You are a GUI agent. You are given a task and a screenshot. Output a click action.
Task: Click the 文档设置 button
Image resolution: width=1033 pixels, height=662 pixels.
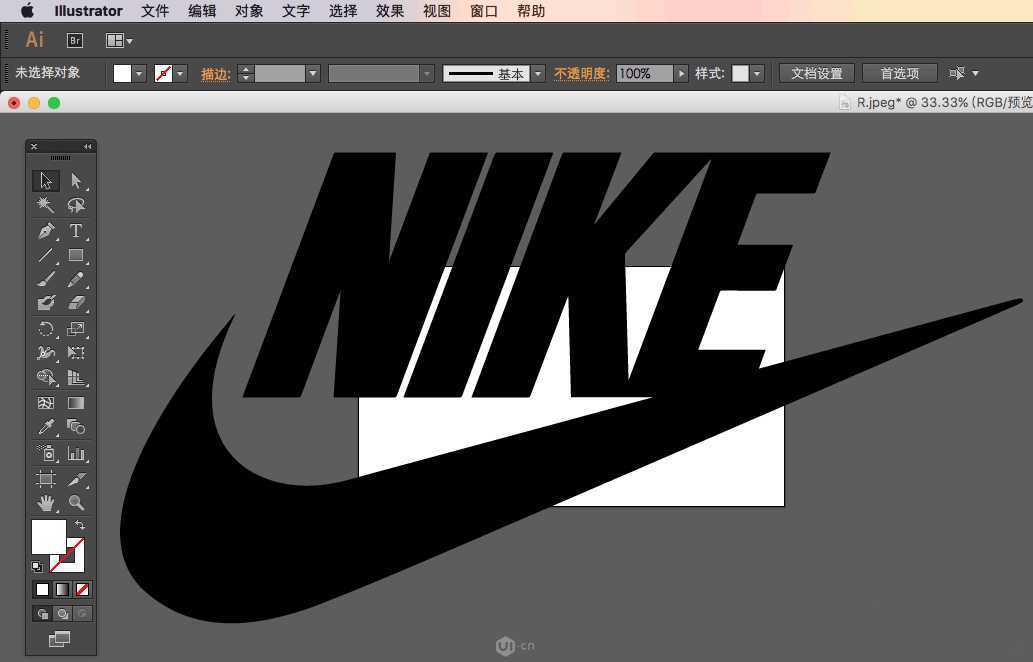point(816,74)
